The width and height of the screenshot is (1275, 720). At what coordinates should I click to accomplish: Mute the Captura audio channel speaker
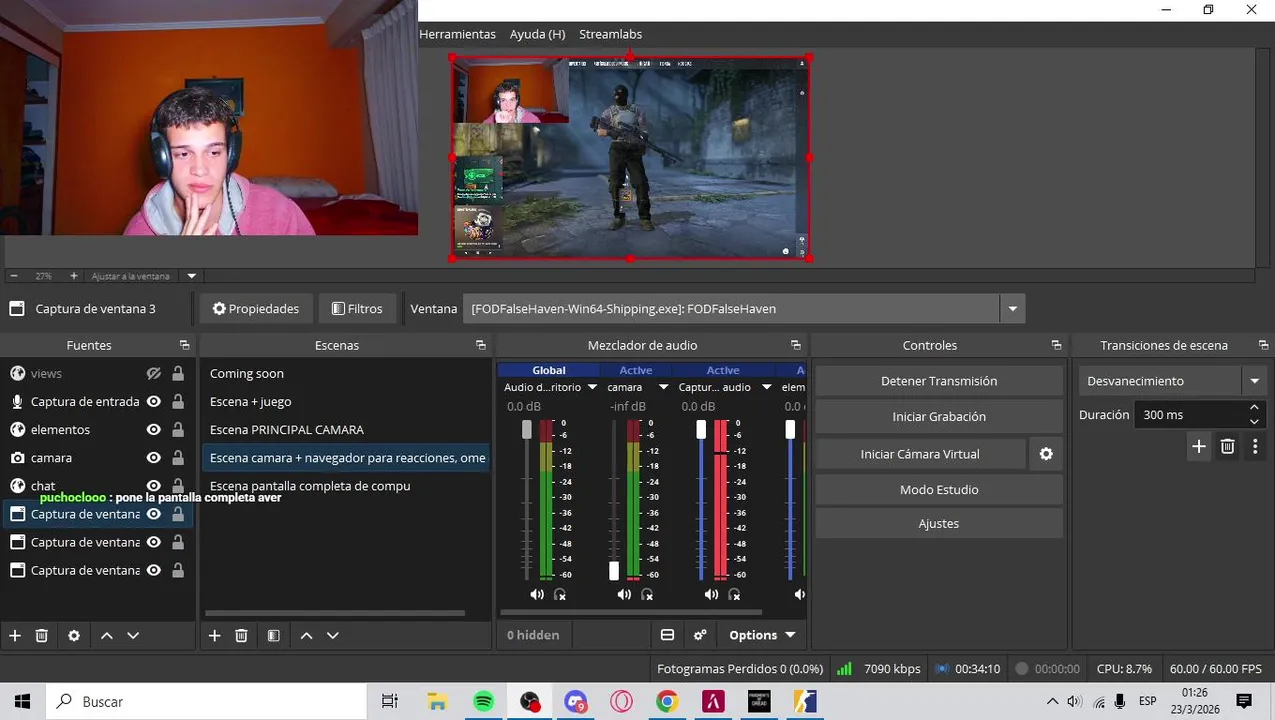click(x=711, y=594)
